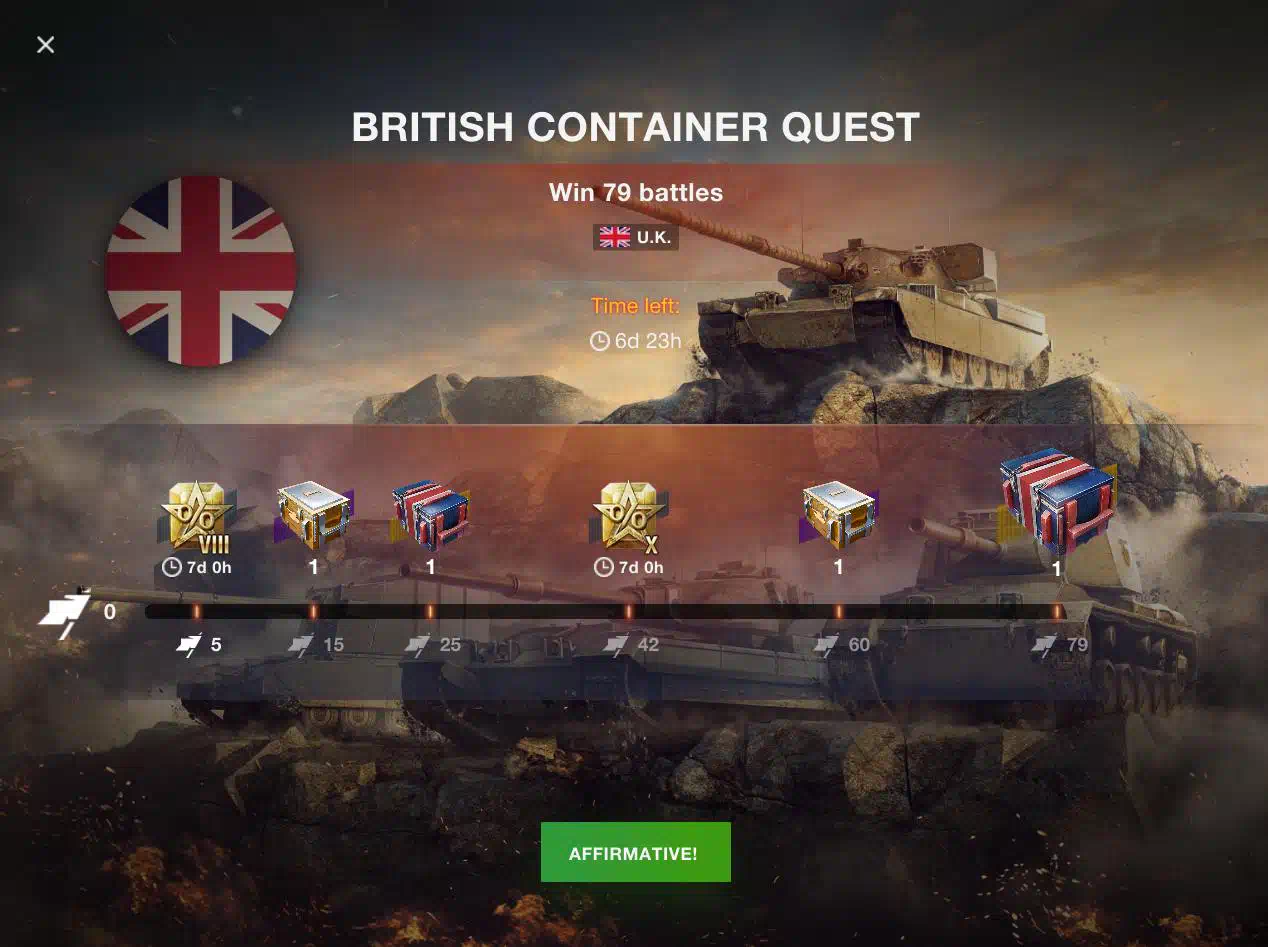
Task: Click the clock icon next to 6d 23h
Action: 600,341
